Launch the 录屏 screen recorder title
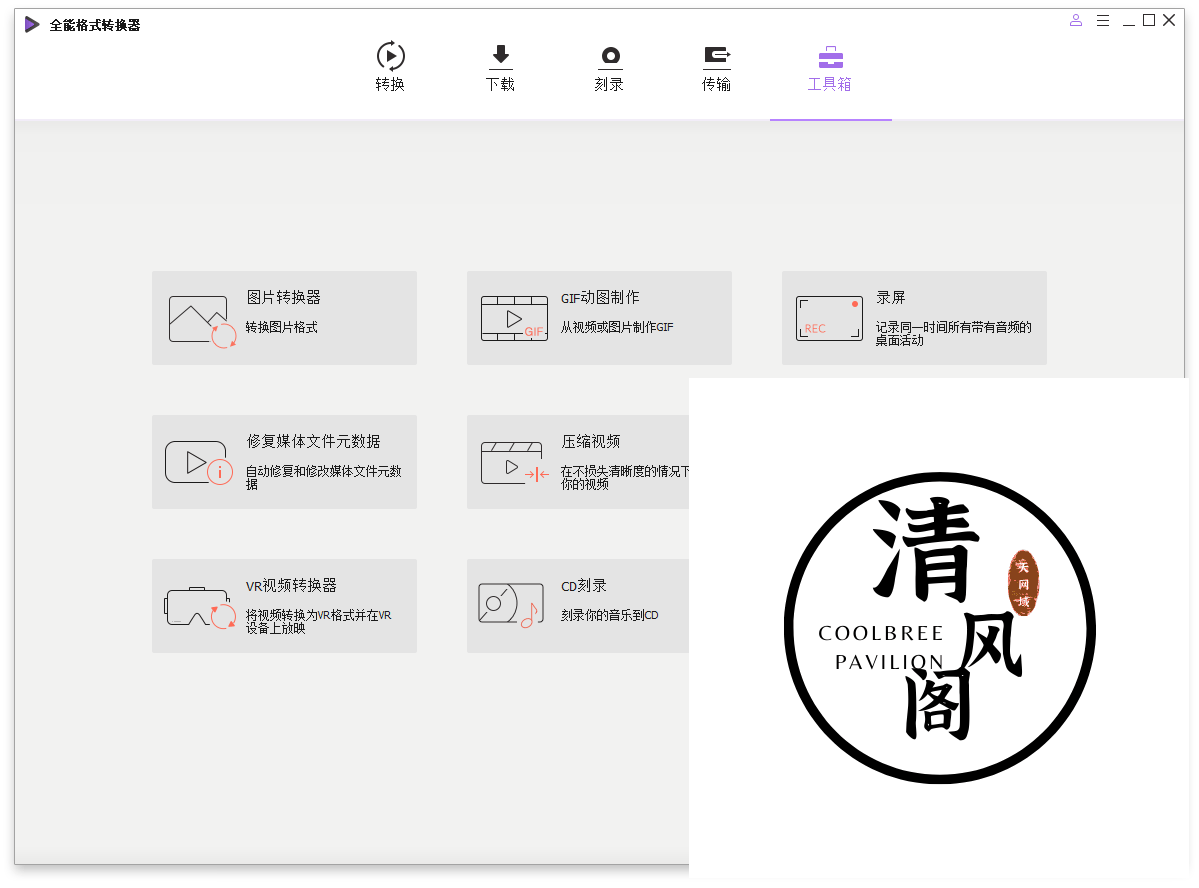The image size is (1199, 888). point(891,297)
